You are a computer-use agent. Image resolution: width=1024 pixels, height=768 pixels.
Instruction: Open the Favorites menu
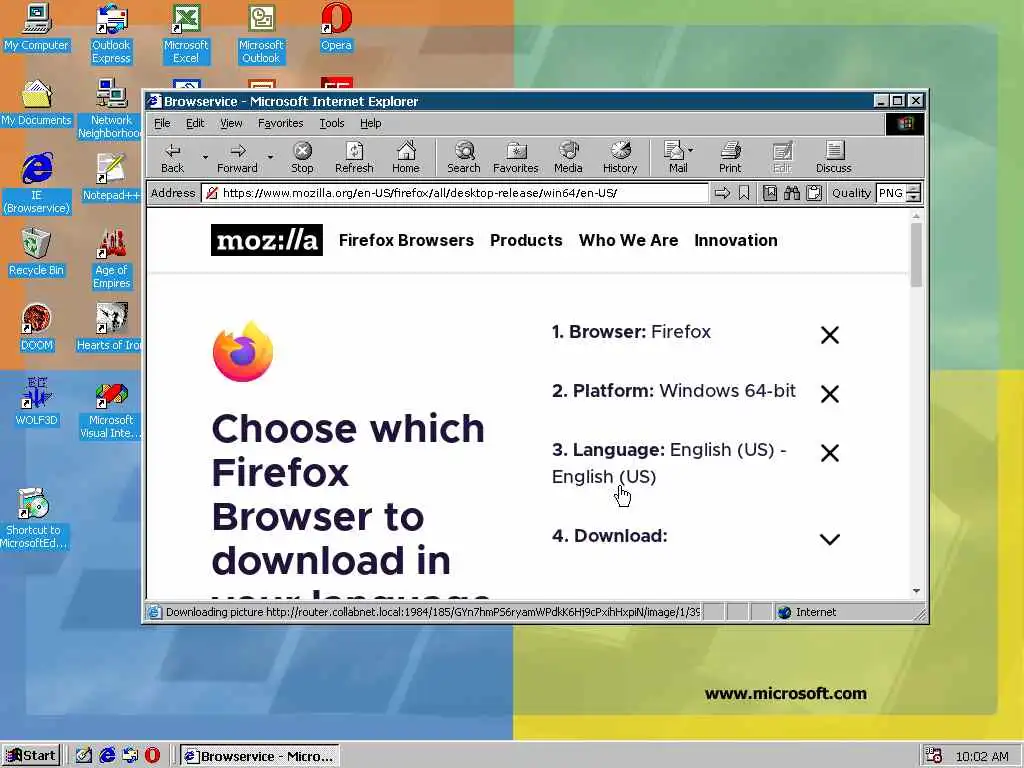pyautogui.click(x=280, y=123)
